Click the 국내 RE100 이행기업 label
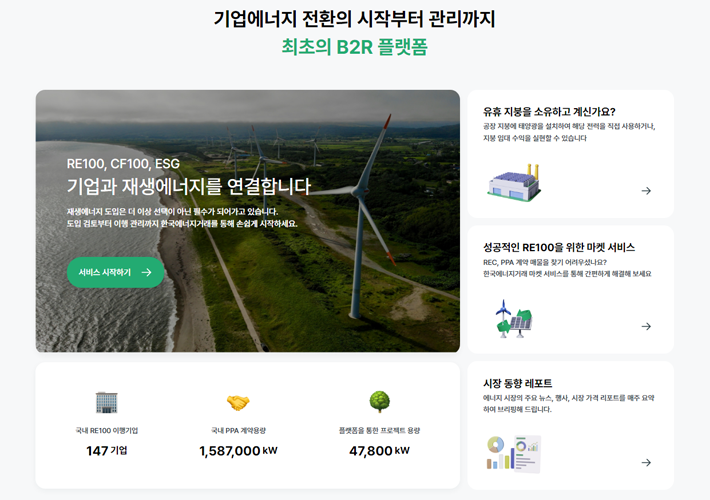 (x=106, y=430)
